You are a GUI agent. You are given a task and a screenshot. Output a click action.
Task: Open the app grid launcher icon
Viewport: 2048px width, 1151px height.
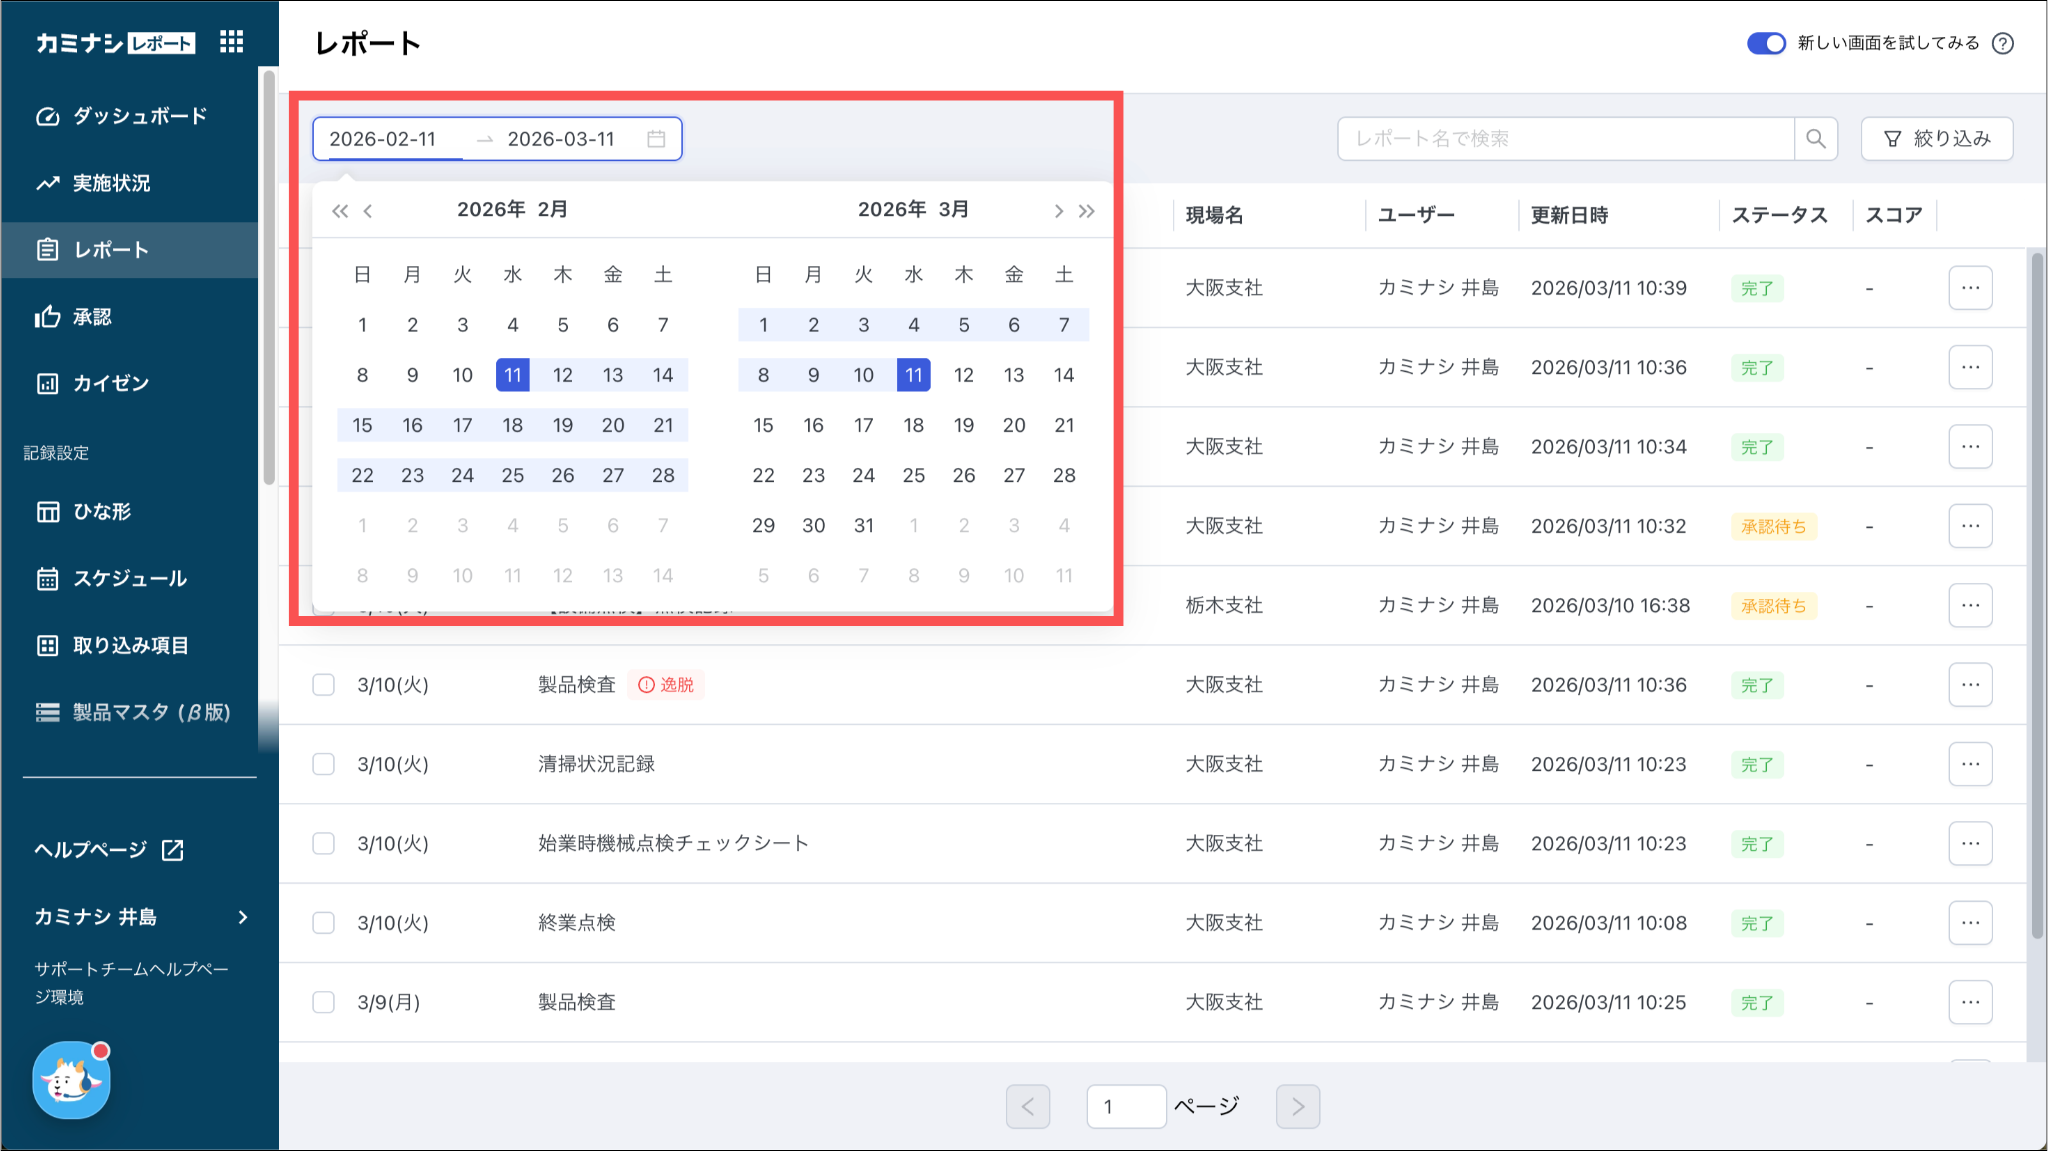pos(232,42)
